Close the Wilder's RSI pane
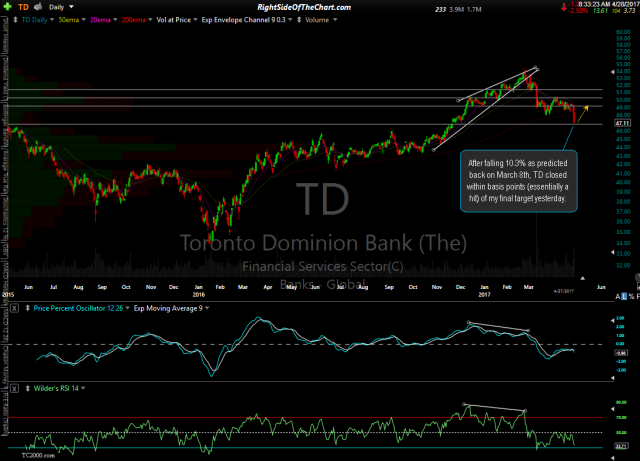Viewport: 640px width, 461px height. coord(14,388)
